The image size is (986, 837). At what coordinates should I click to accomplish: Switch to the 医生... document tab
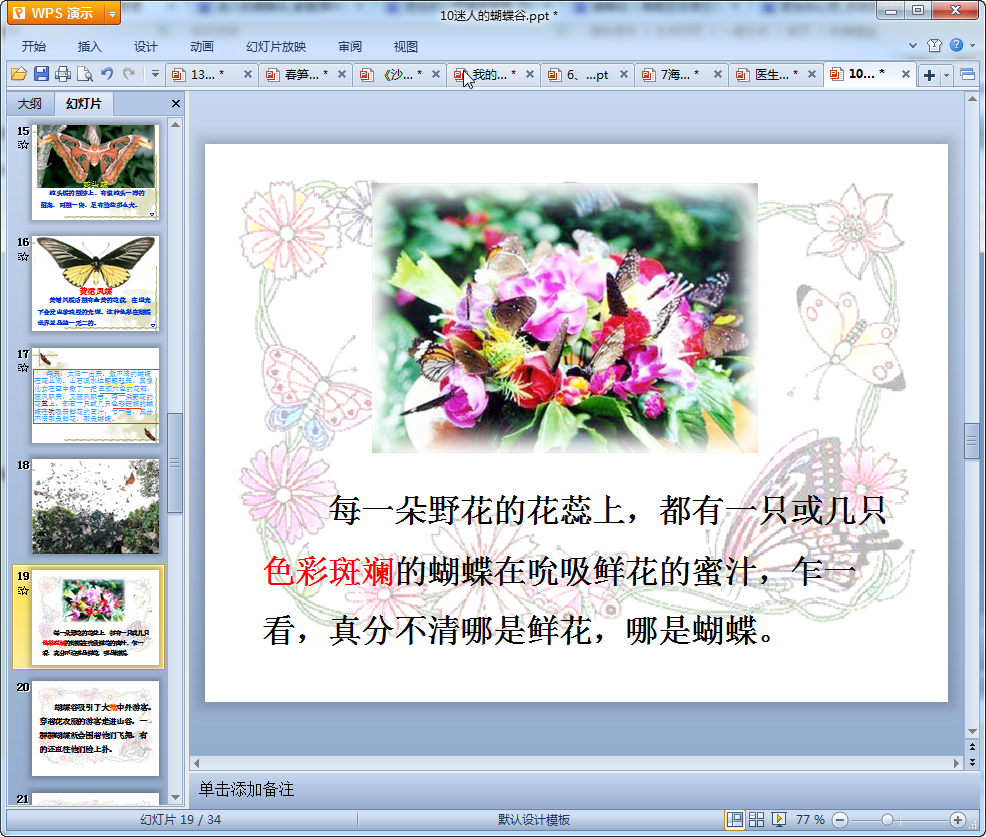[x=773, y=75]
